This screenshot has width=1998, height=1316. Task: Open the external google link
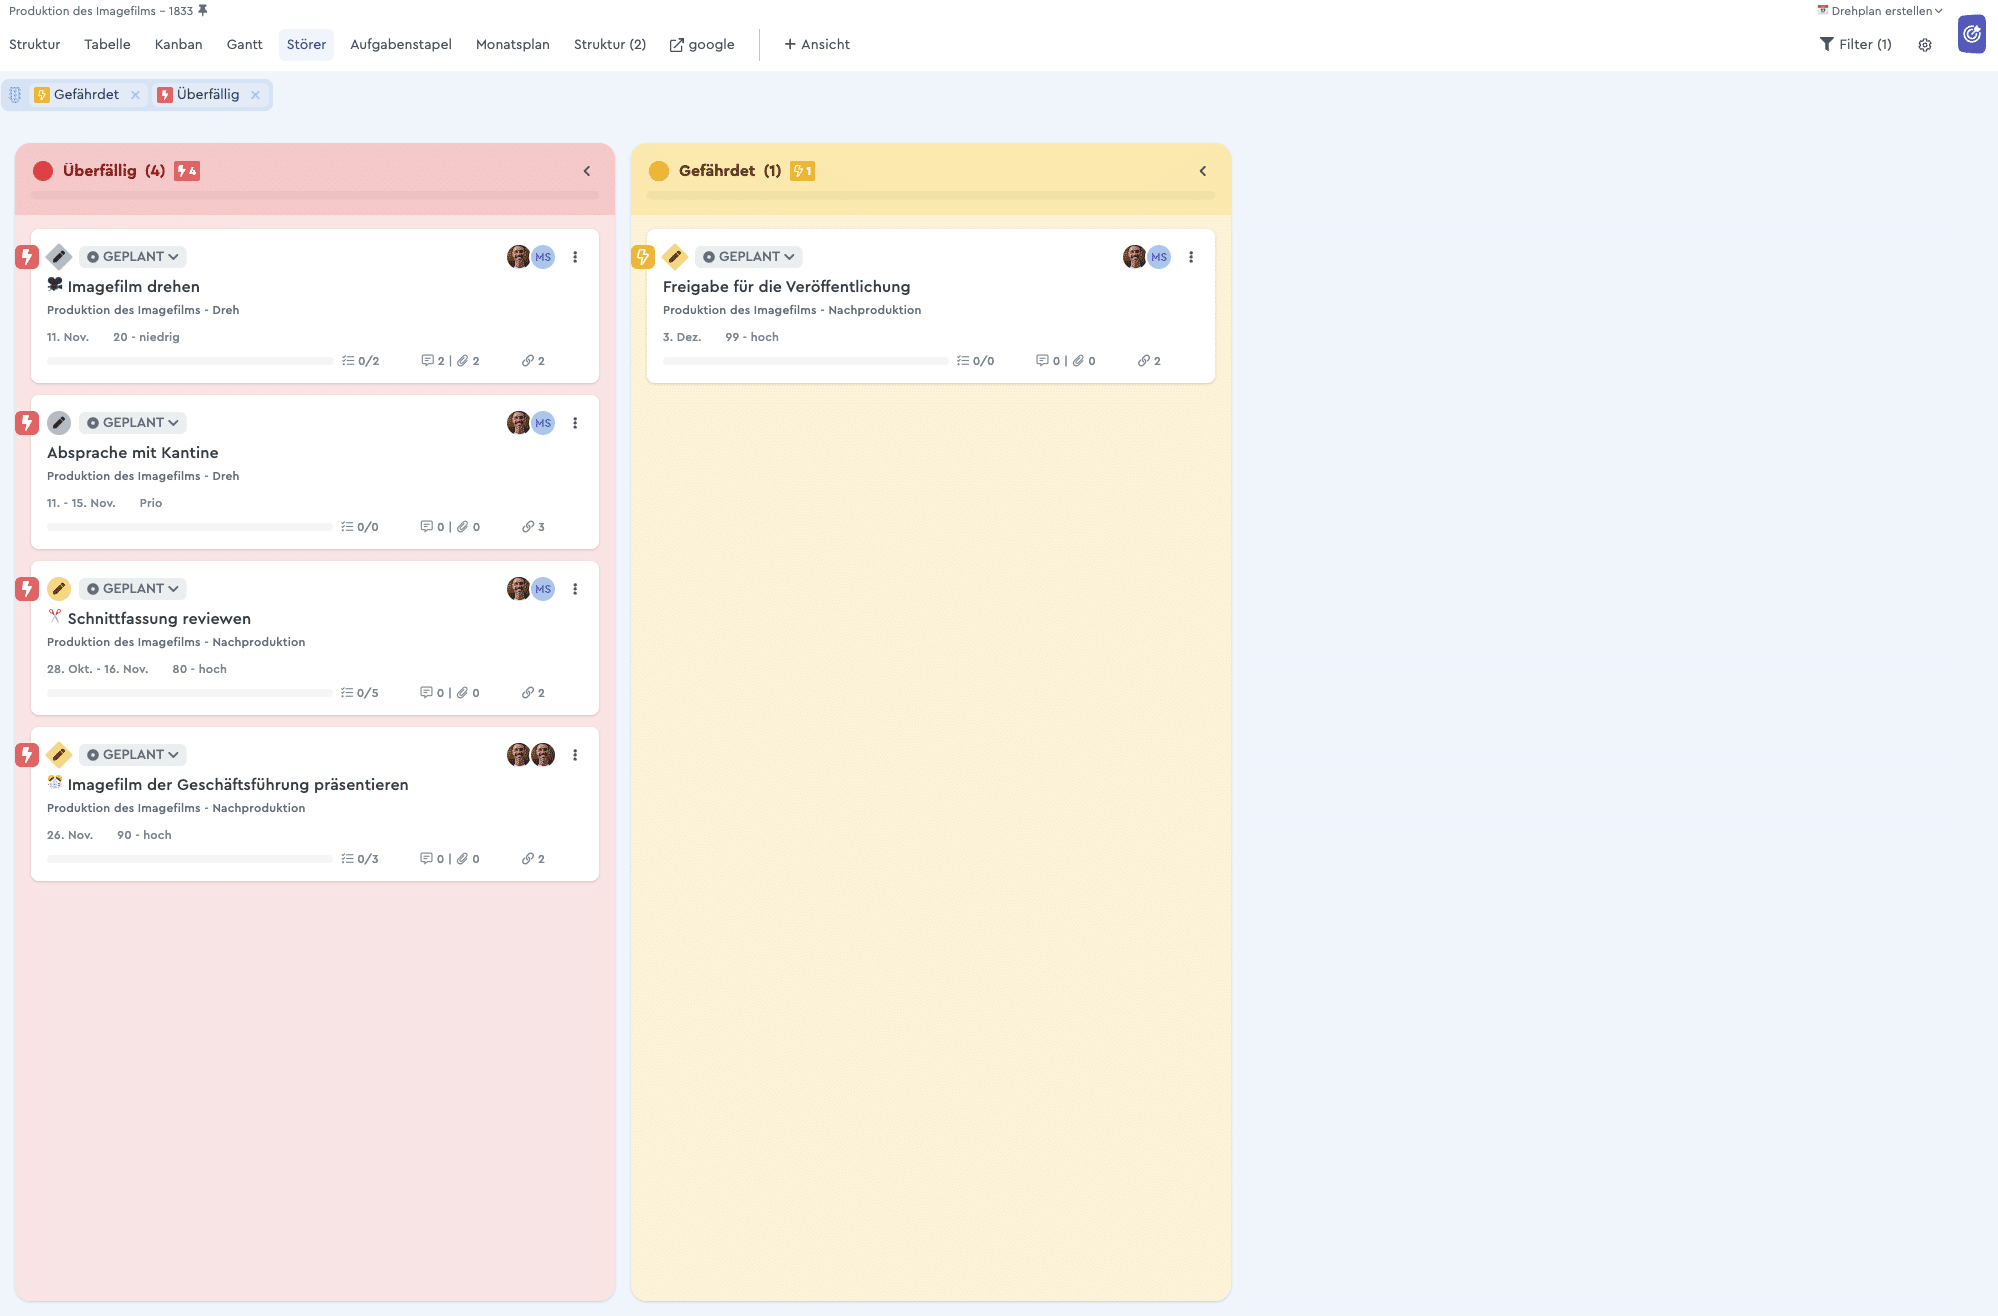(x=702, y=45)
